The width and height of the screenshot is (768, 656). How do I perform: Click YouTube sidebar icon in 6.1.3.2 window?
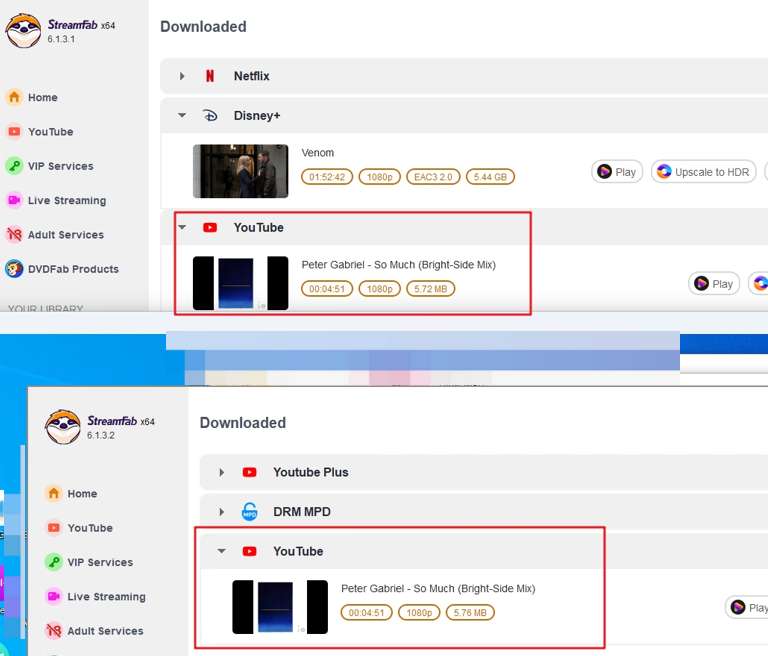54,527
